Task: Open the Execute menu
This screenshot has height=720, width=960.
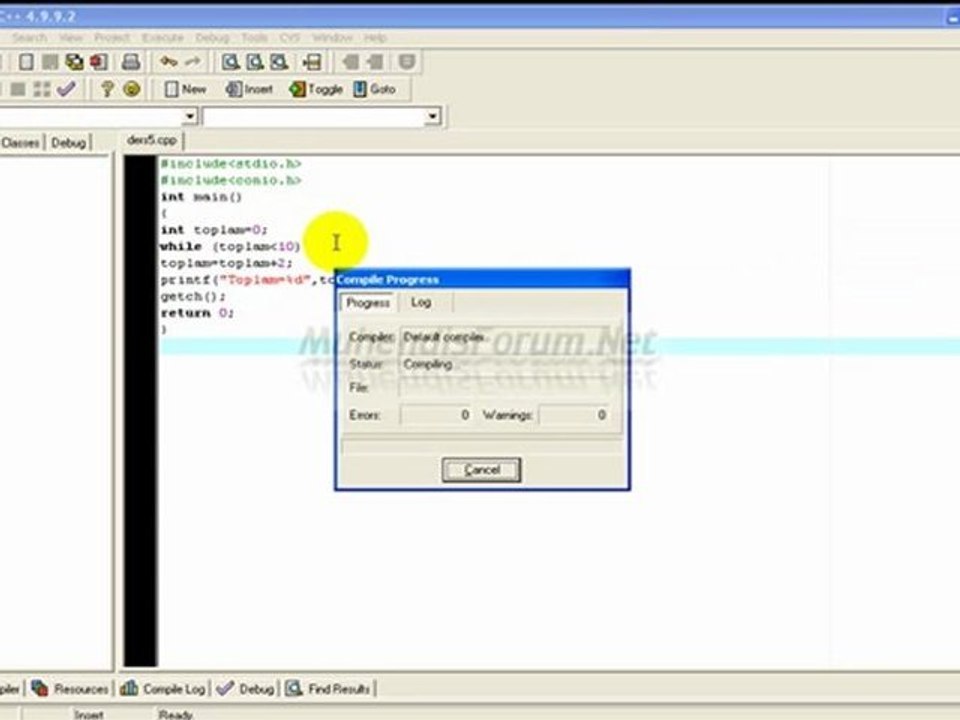Action: [x=163, y=38]
